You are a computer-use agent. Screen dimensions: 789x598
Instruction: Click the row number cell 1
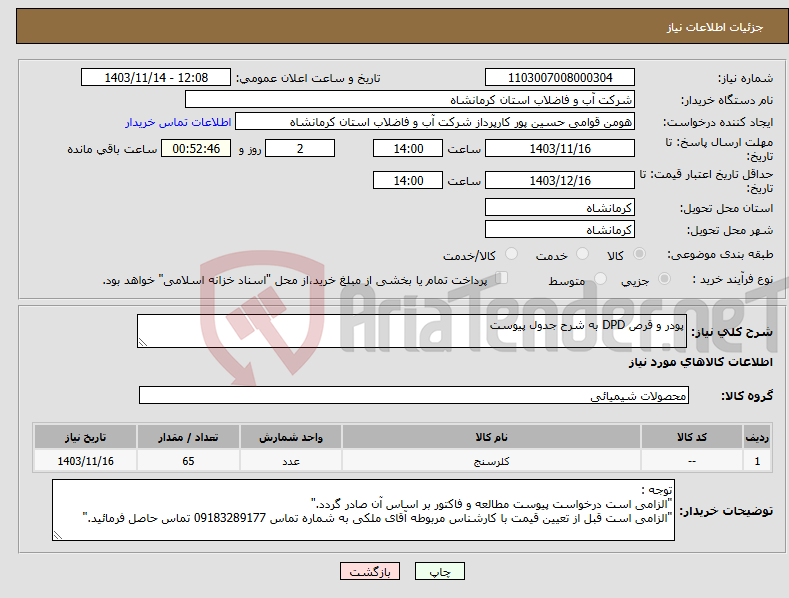(757, 461)
